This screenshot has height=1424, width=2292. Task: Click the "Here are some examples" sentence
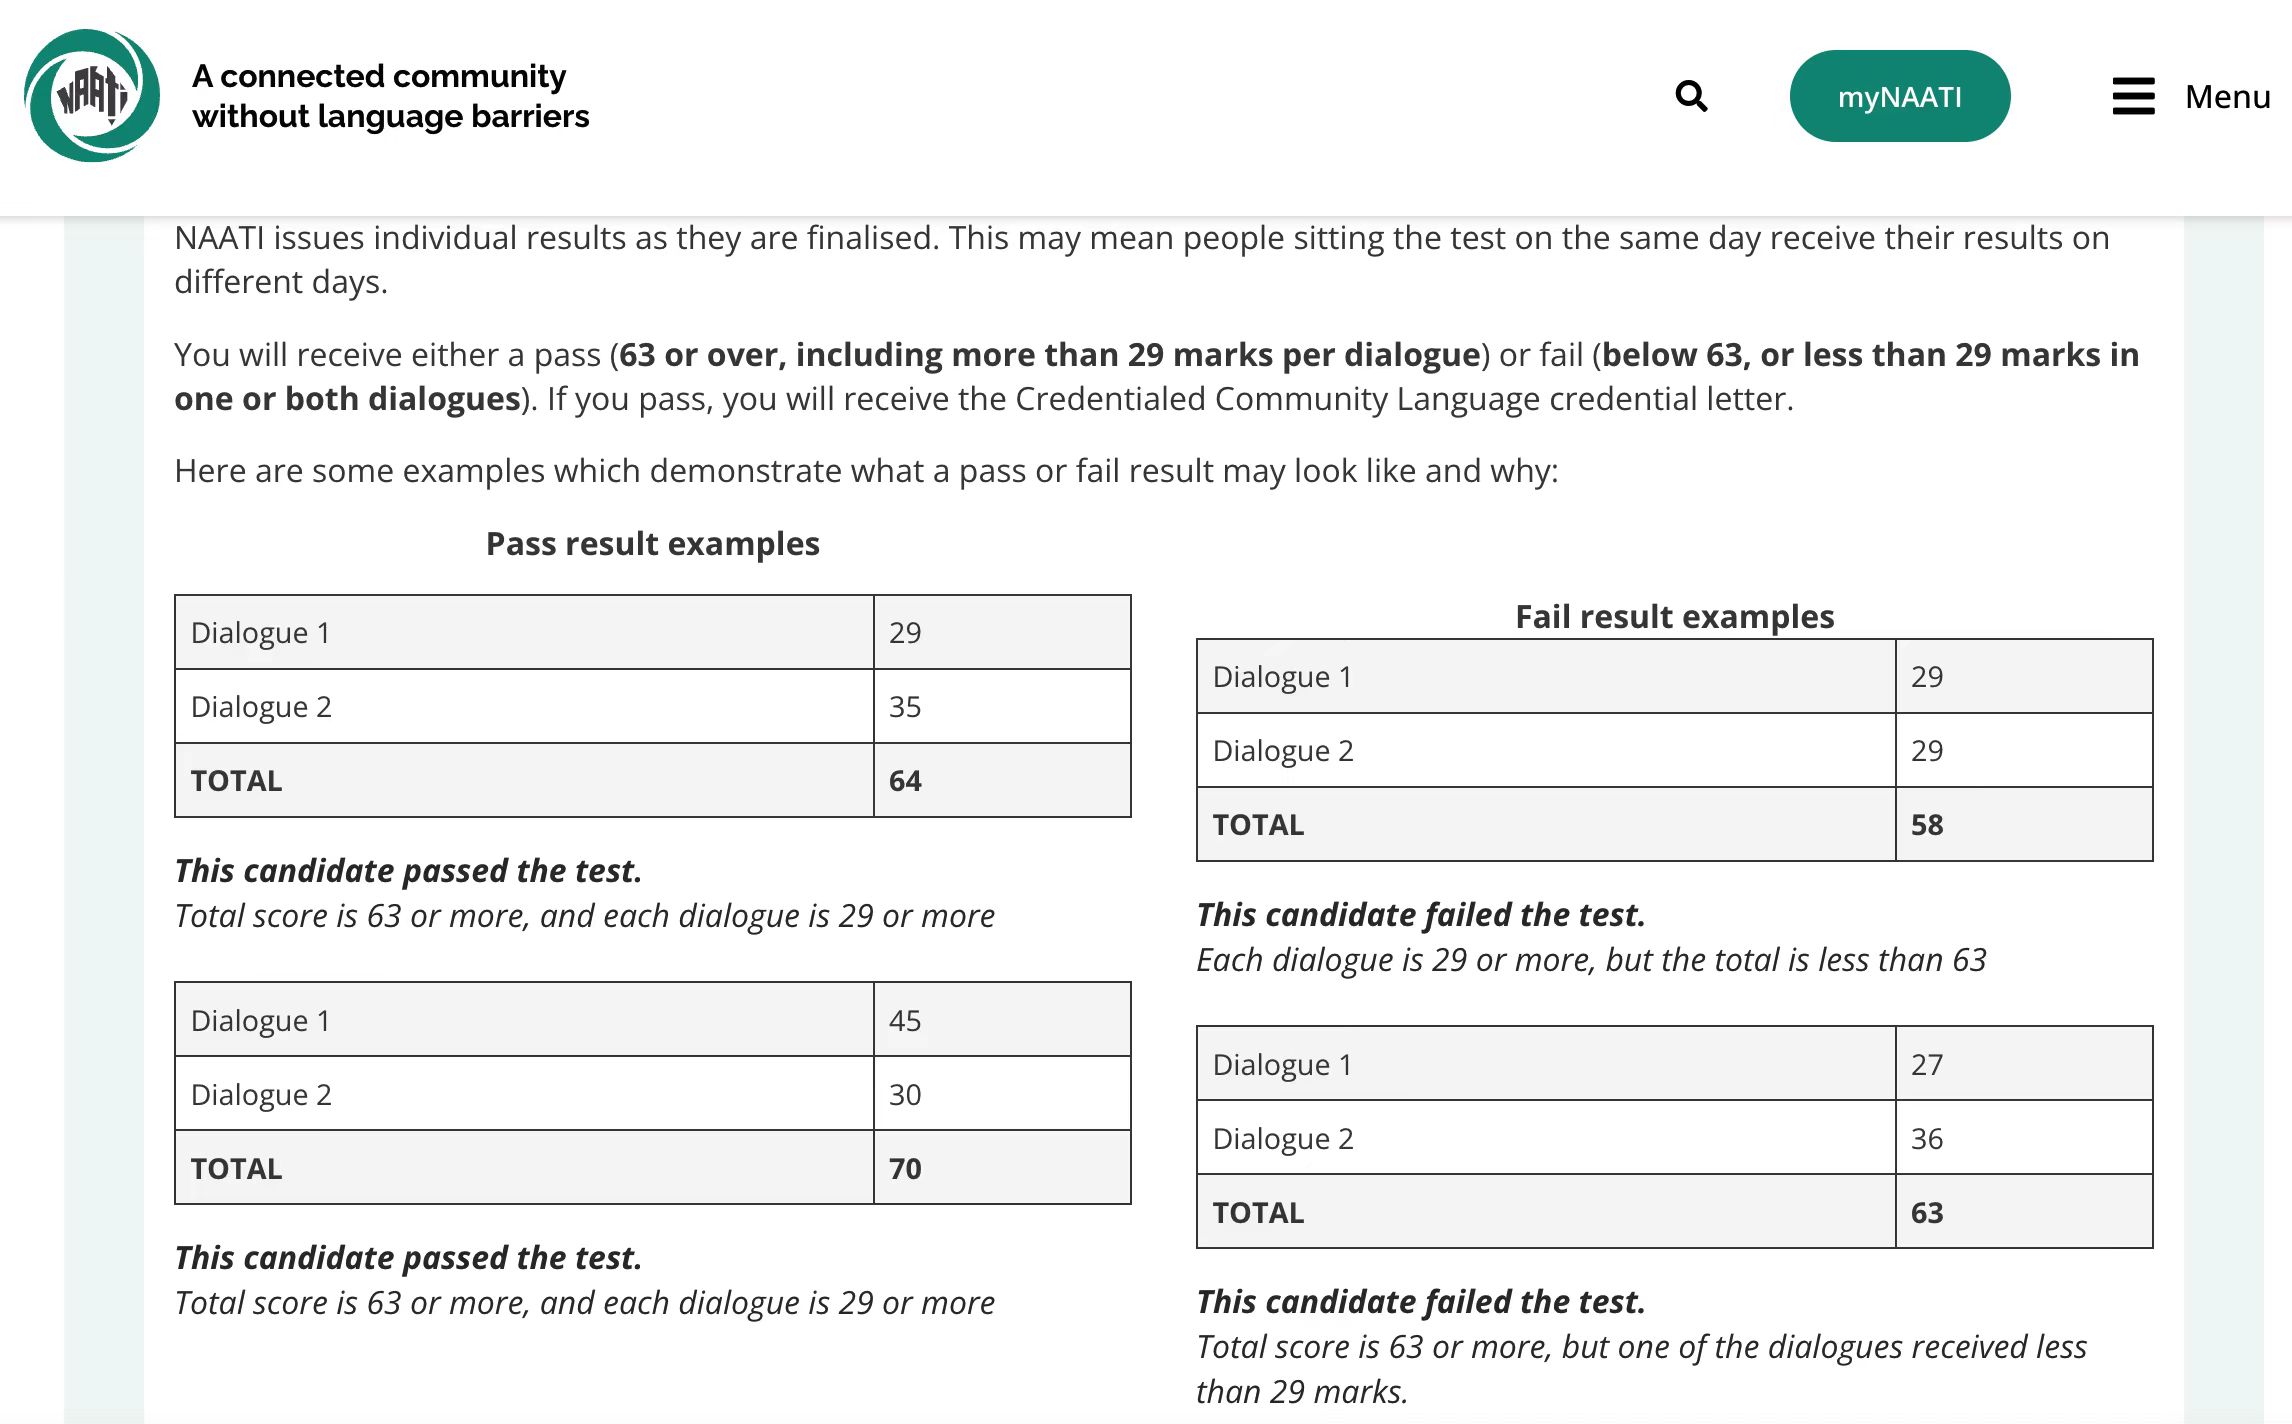click(866, 471)
